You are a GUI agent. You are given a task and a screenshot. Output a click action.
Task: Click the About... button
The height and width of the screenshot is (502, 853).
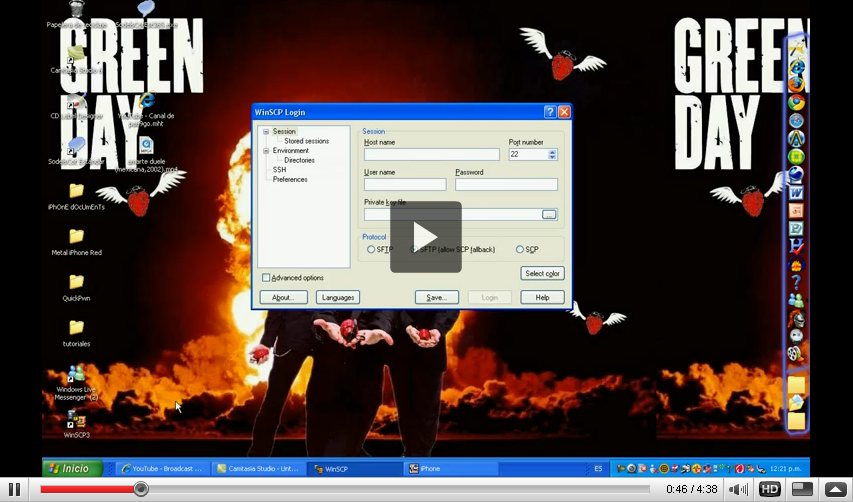(283, 298)
